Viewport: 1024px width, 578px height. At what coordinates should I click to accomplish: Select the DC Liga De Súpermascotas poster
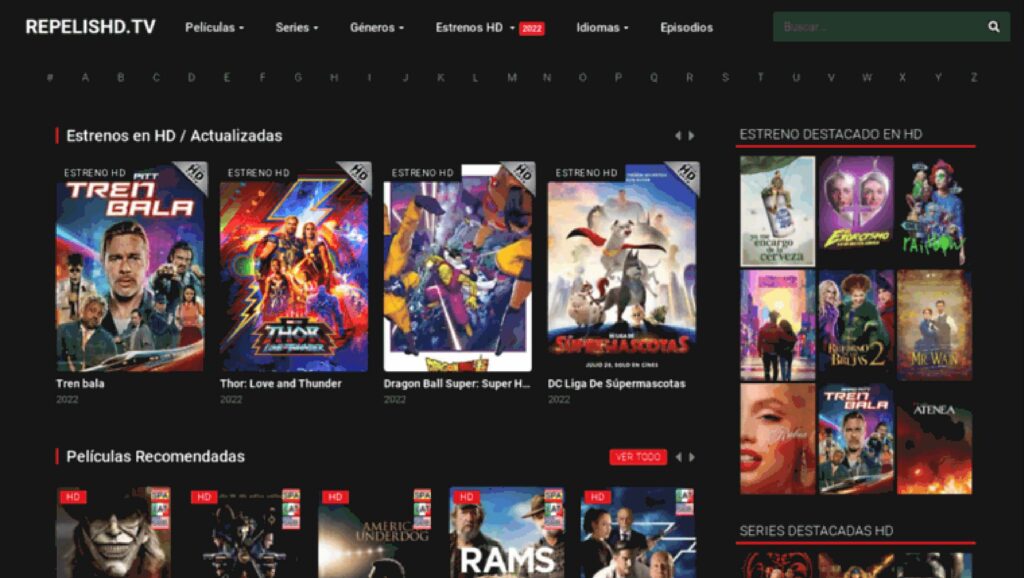click(622, 267)
